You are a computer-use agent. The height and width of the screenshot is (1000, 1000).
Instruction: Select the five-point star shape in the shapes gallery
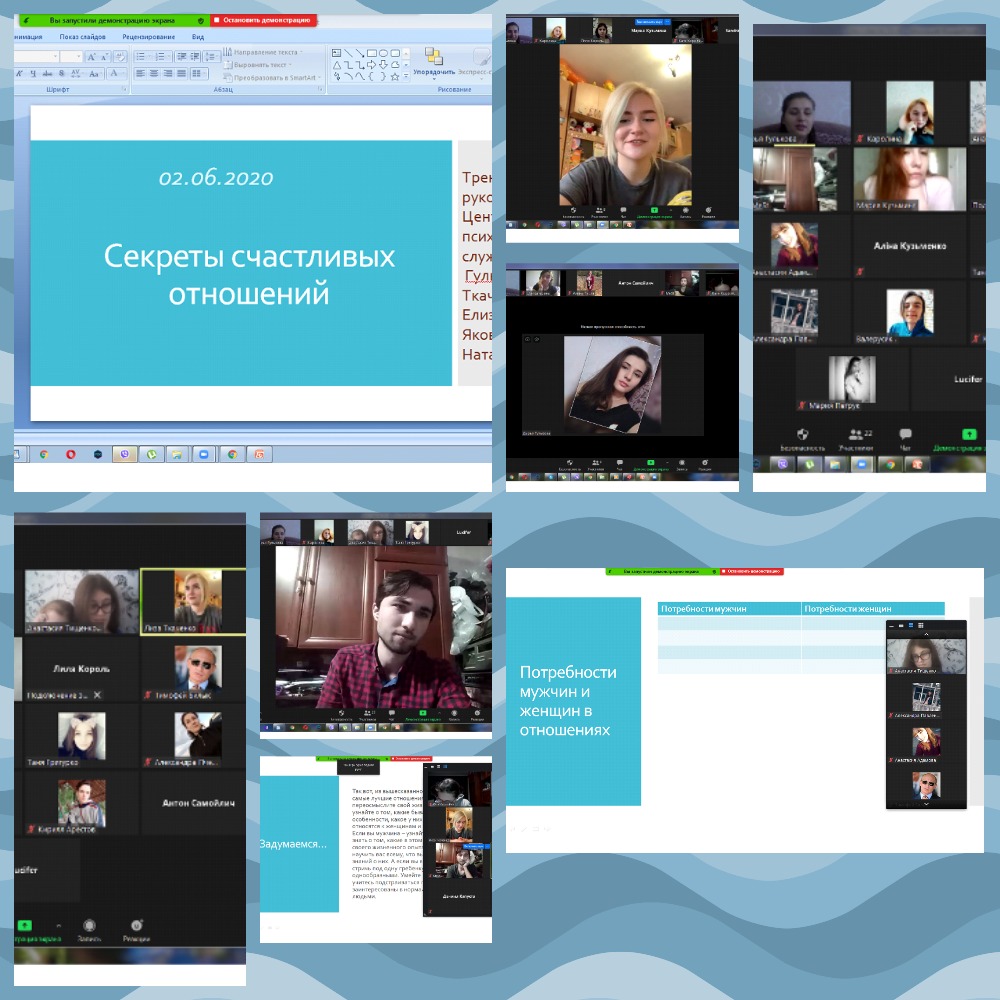[x=396, y=76]
